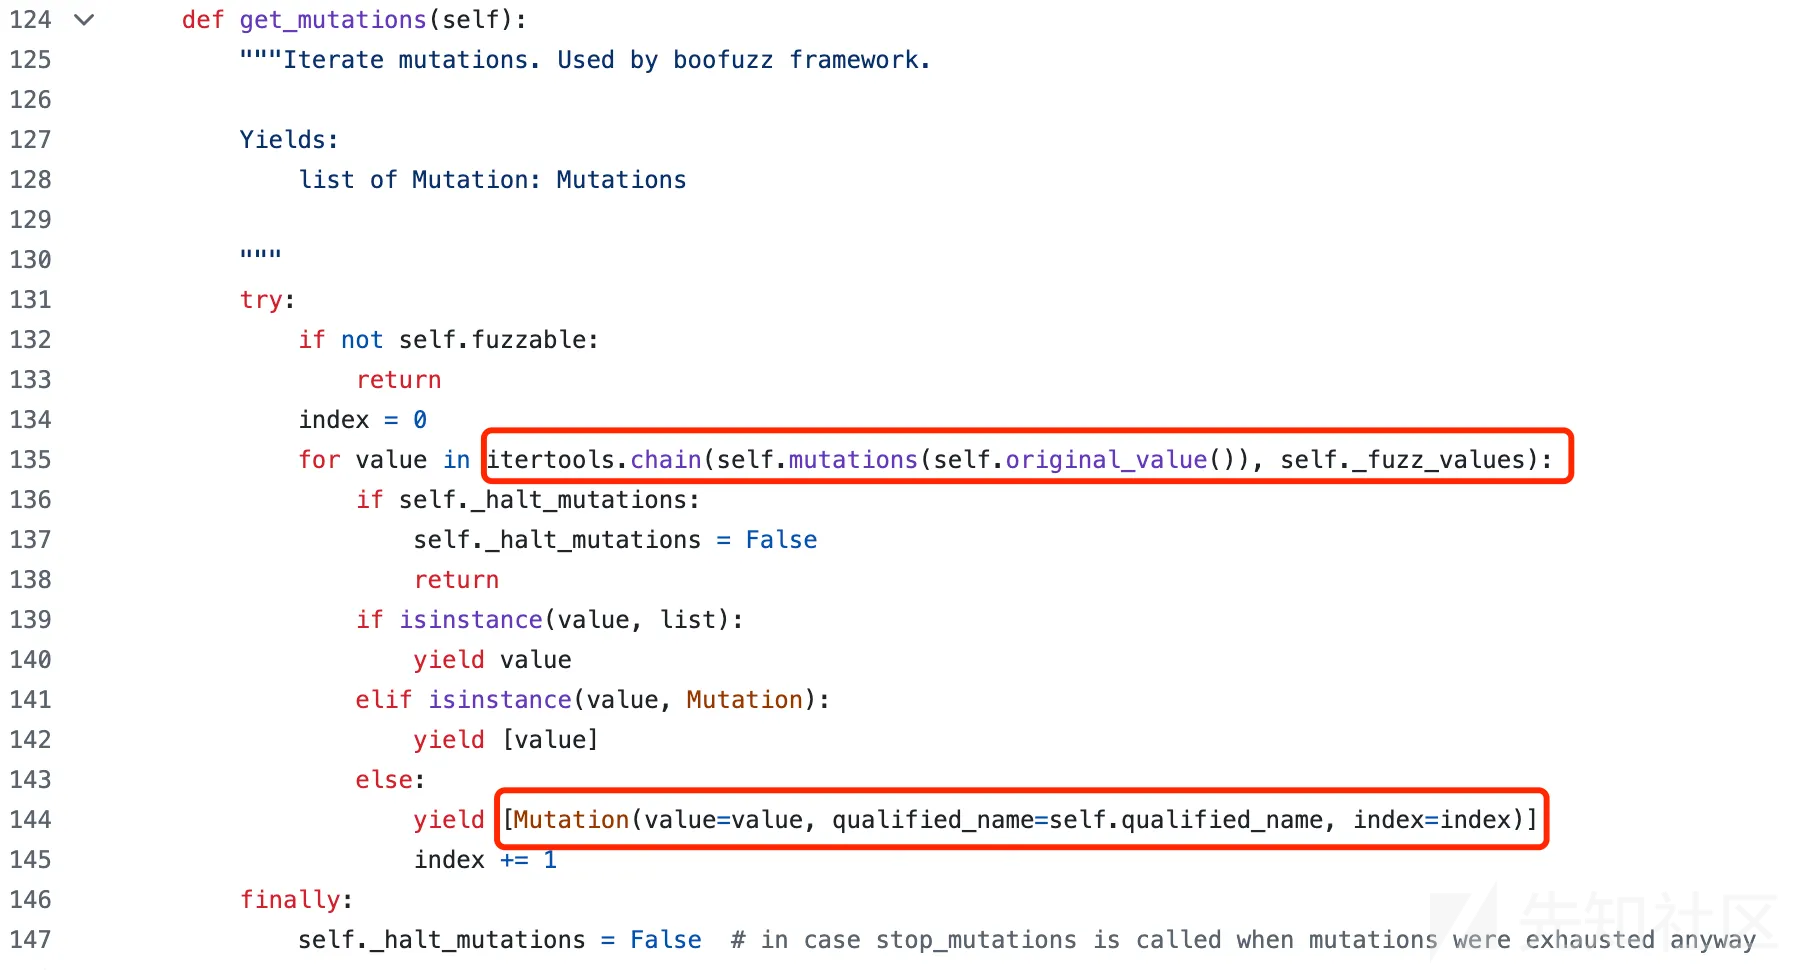Click the qualified_name keyword argument
This screenshot has height=970, width=1804.
point(932,820)
